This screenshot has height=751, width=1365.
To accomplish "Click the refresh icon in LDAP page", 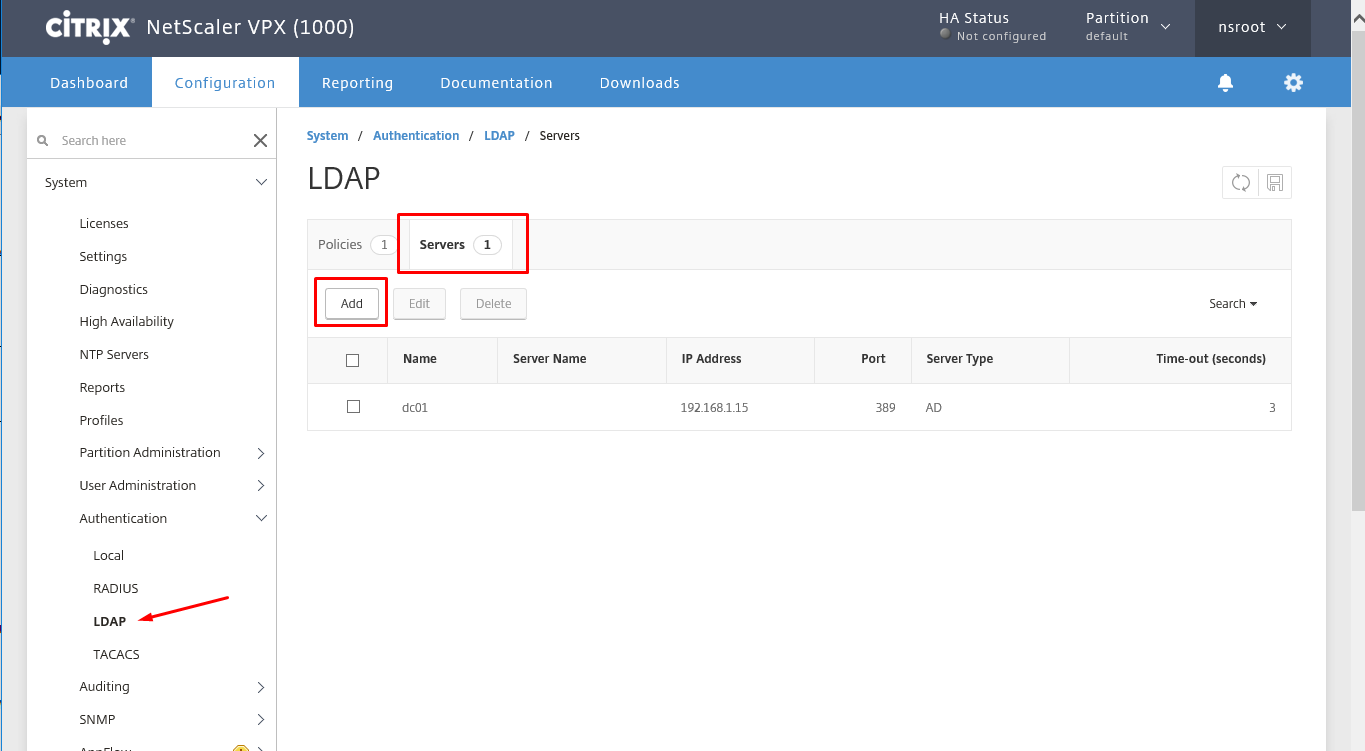I will click(1240, 182).
